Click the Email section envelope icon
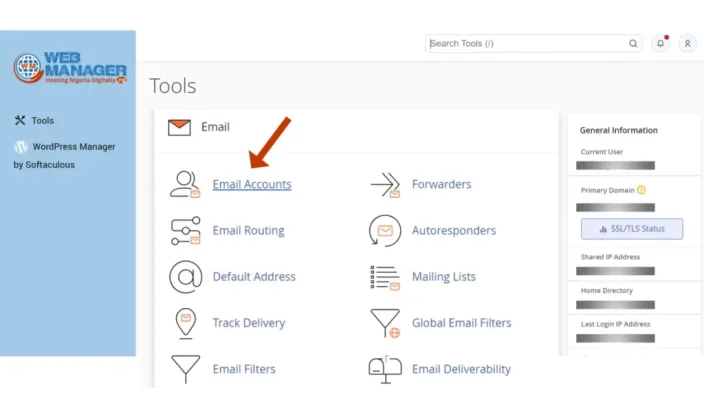704x396 pixels. [x=179, y=128]
